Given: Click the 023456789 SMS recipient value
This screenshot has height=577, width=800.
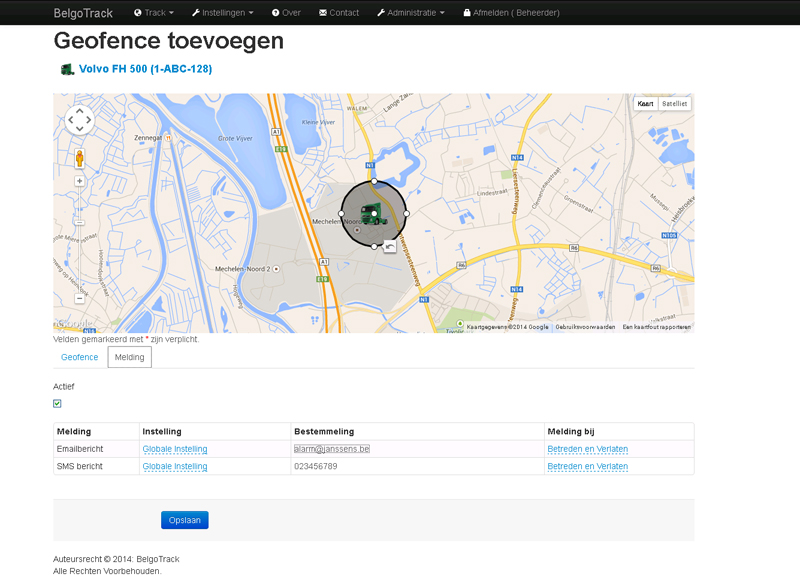Looking at the screenshot, I should point(316,466).
